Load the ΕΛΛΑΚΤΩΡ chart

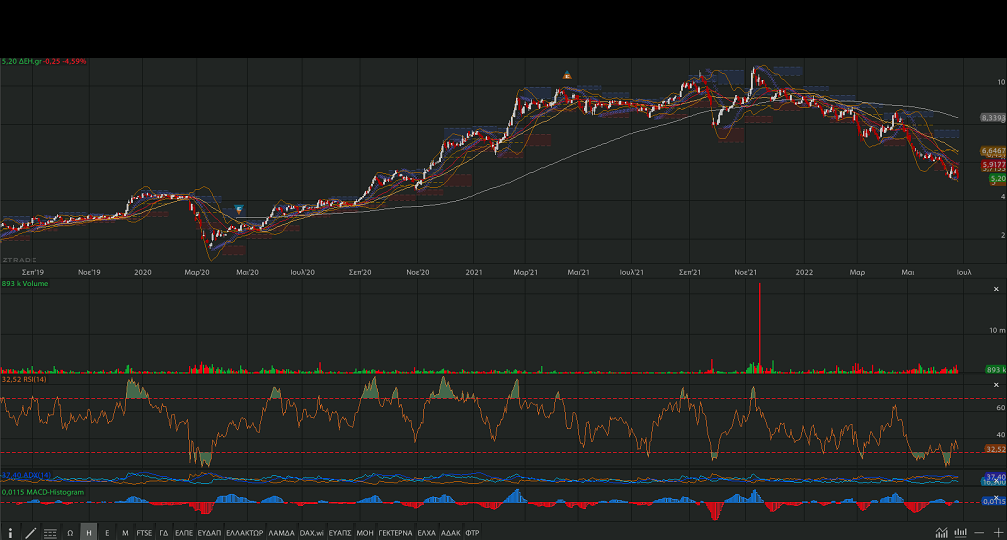tap(244, 533)
